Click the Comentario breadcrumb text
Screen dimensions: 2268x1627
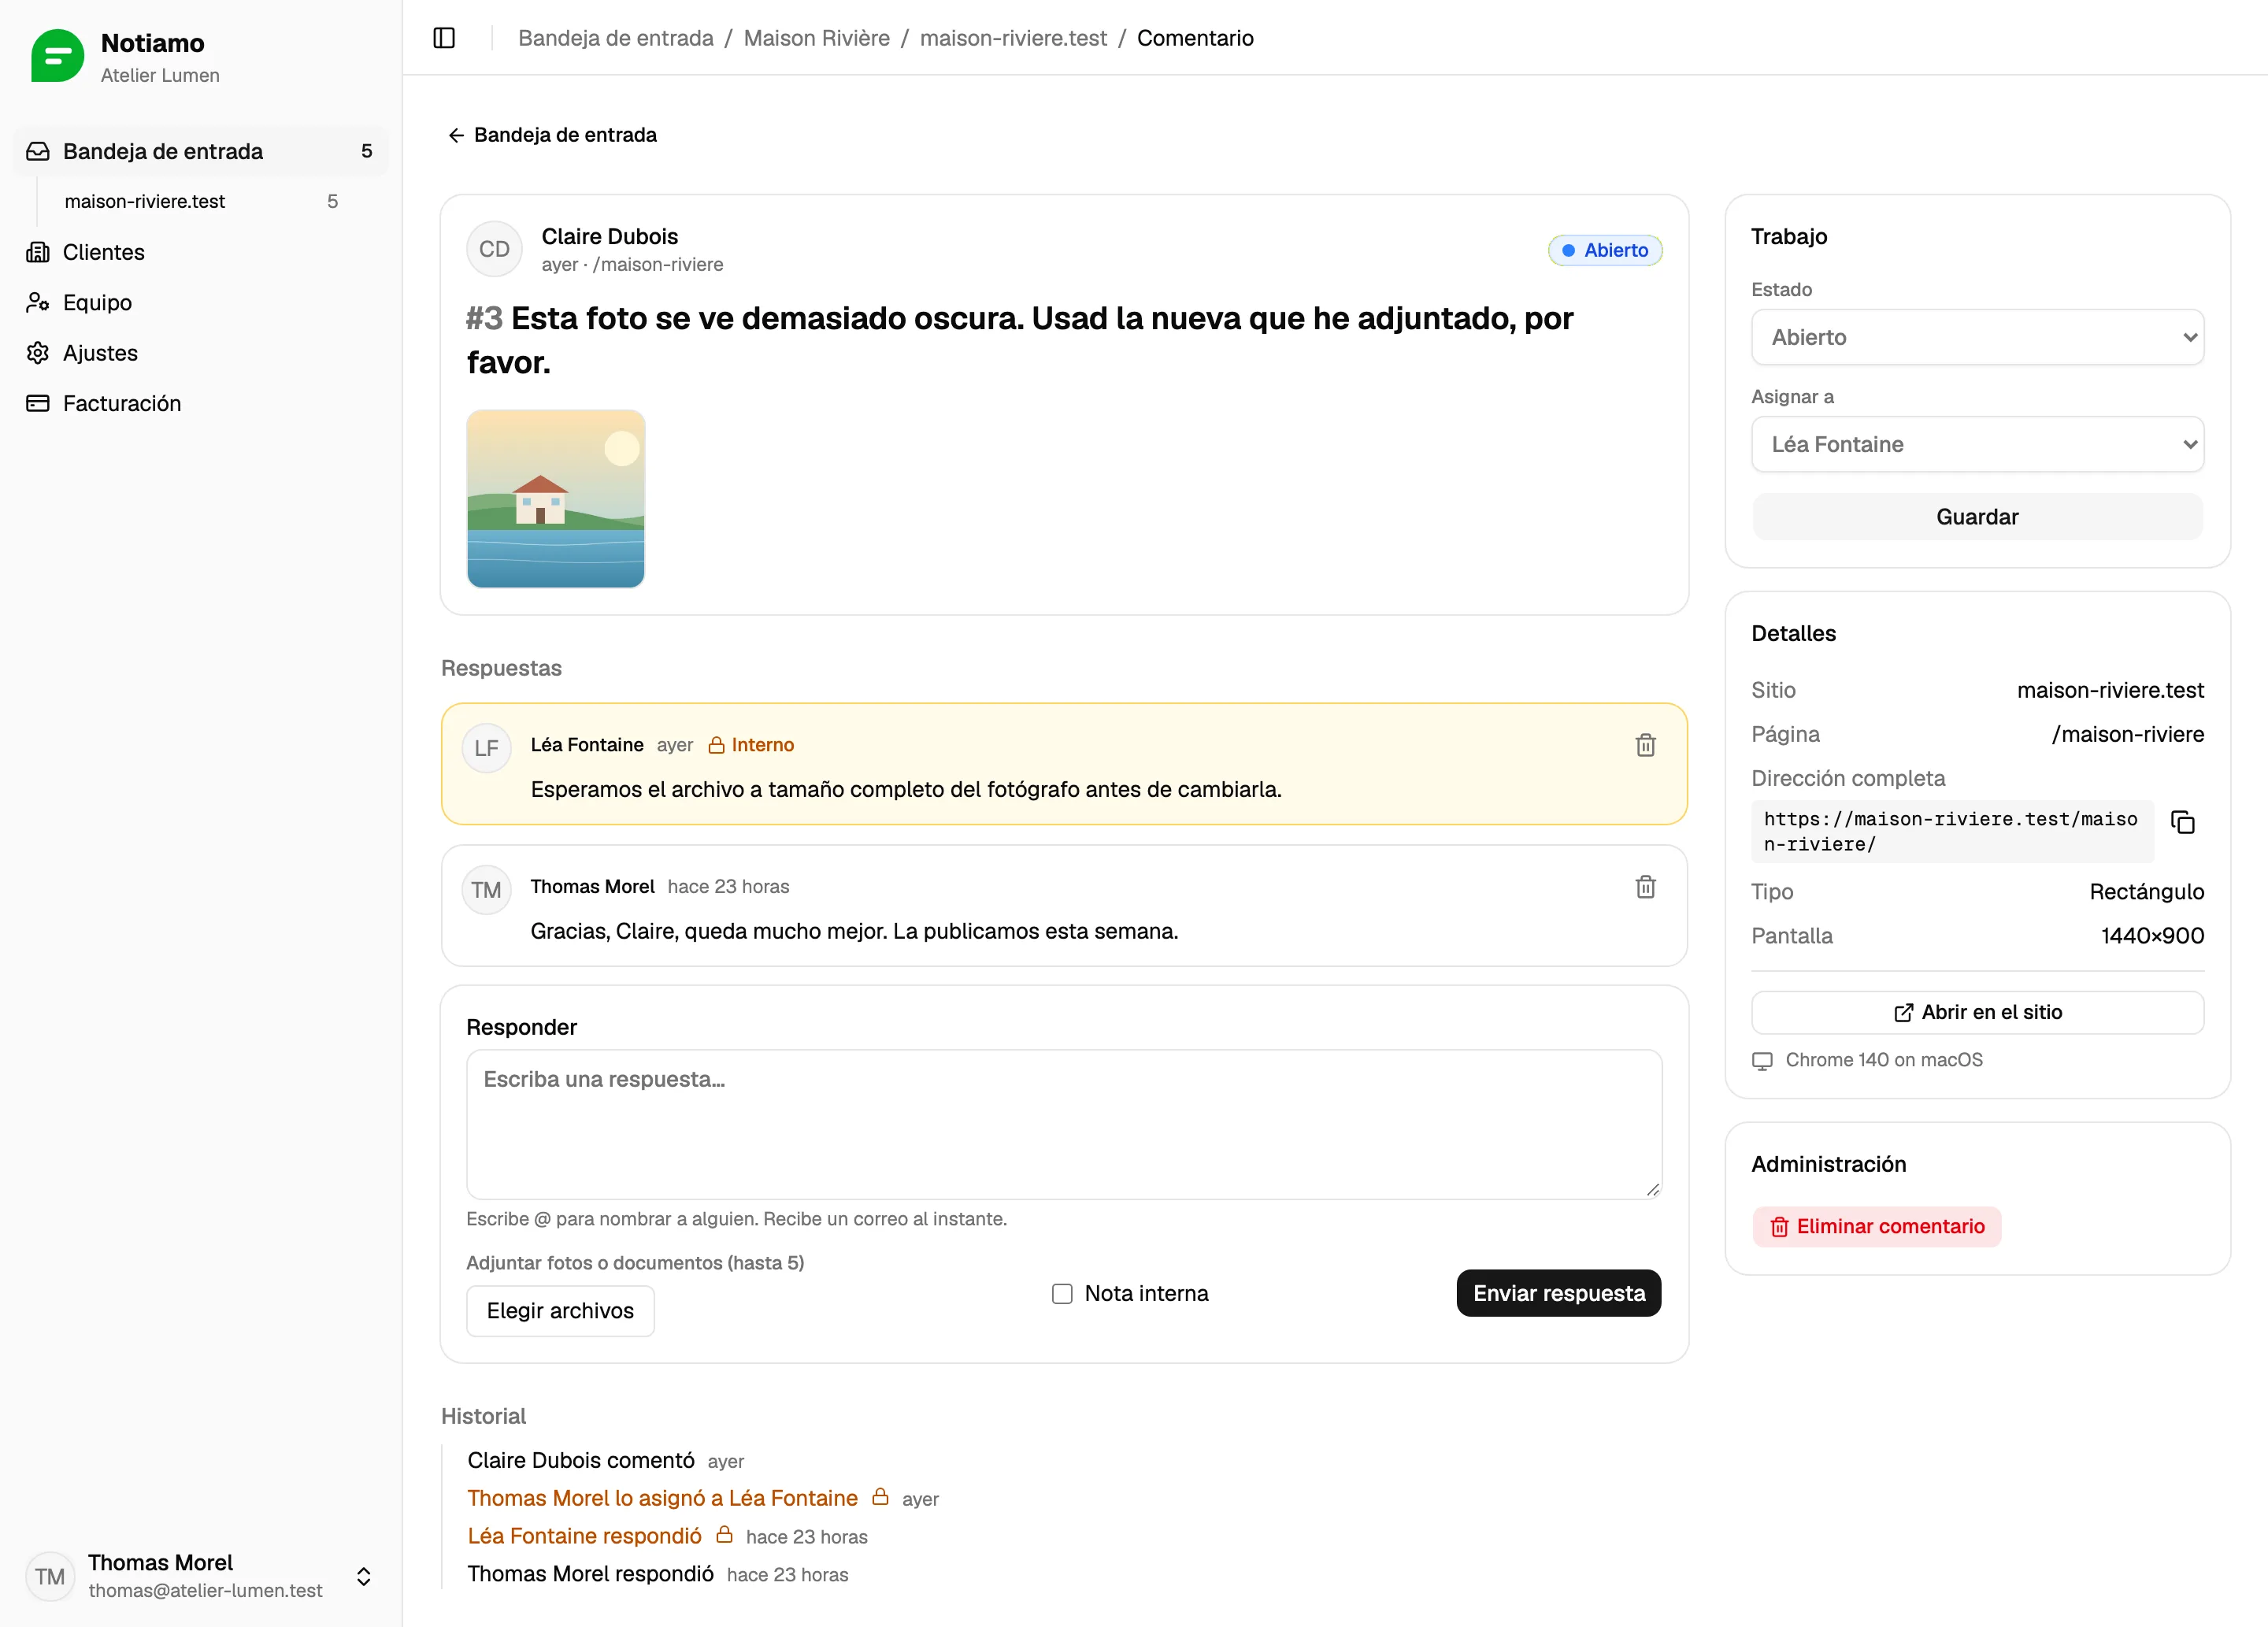[x=1195, y=38]
